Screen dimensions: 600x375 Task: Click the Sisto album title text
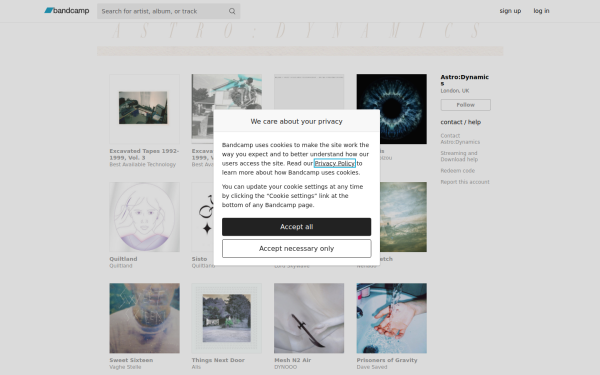[199, 259]
